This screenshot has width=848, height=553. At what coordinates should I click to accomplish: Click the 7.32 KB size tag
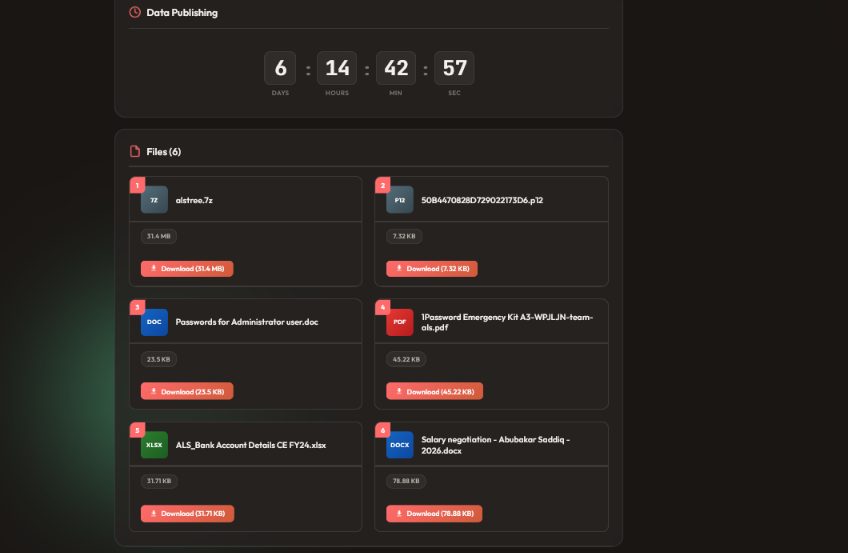[x=404, y=236]
